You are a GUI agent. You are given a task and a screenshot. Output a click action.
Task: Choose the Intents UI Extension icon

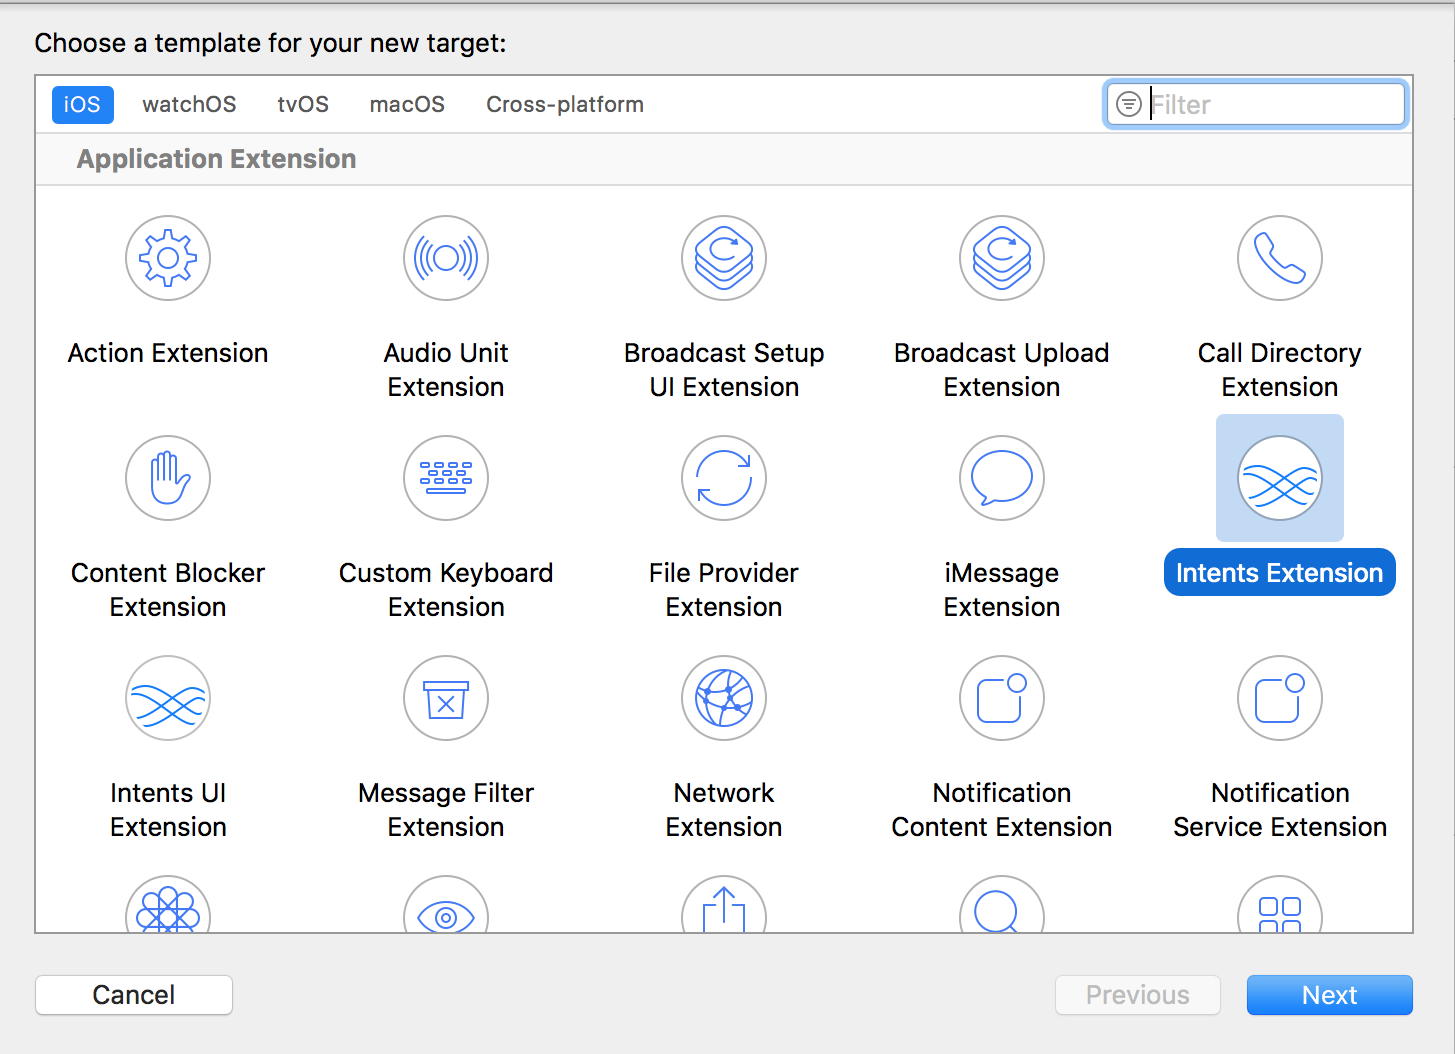coord(168,698)
